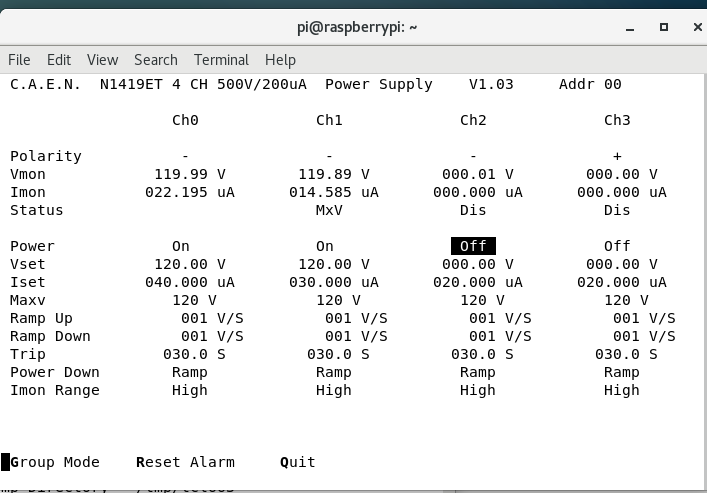
Task: Open the Terminal menu
Action: point(221,60)
